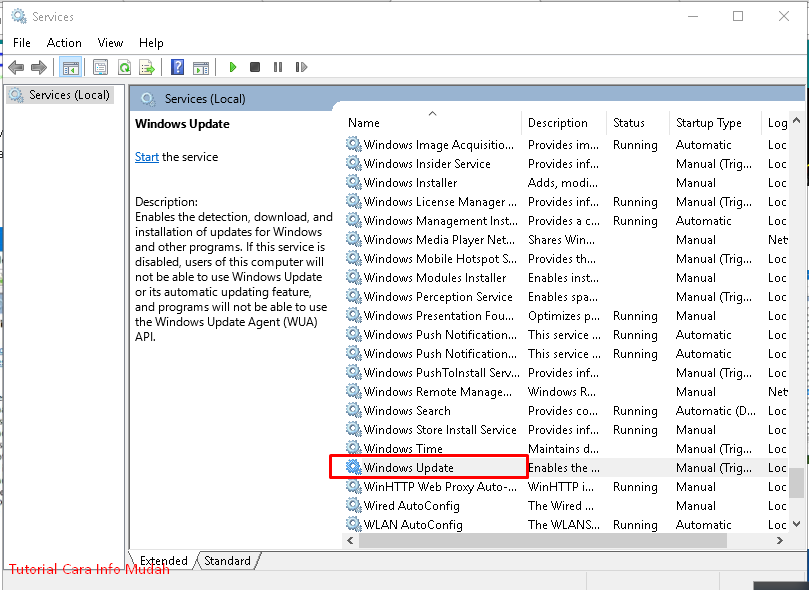Sort by the Name column header
809x590 pixels.
point(432,123)
